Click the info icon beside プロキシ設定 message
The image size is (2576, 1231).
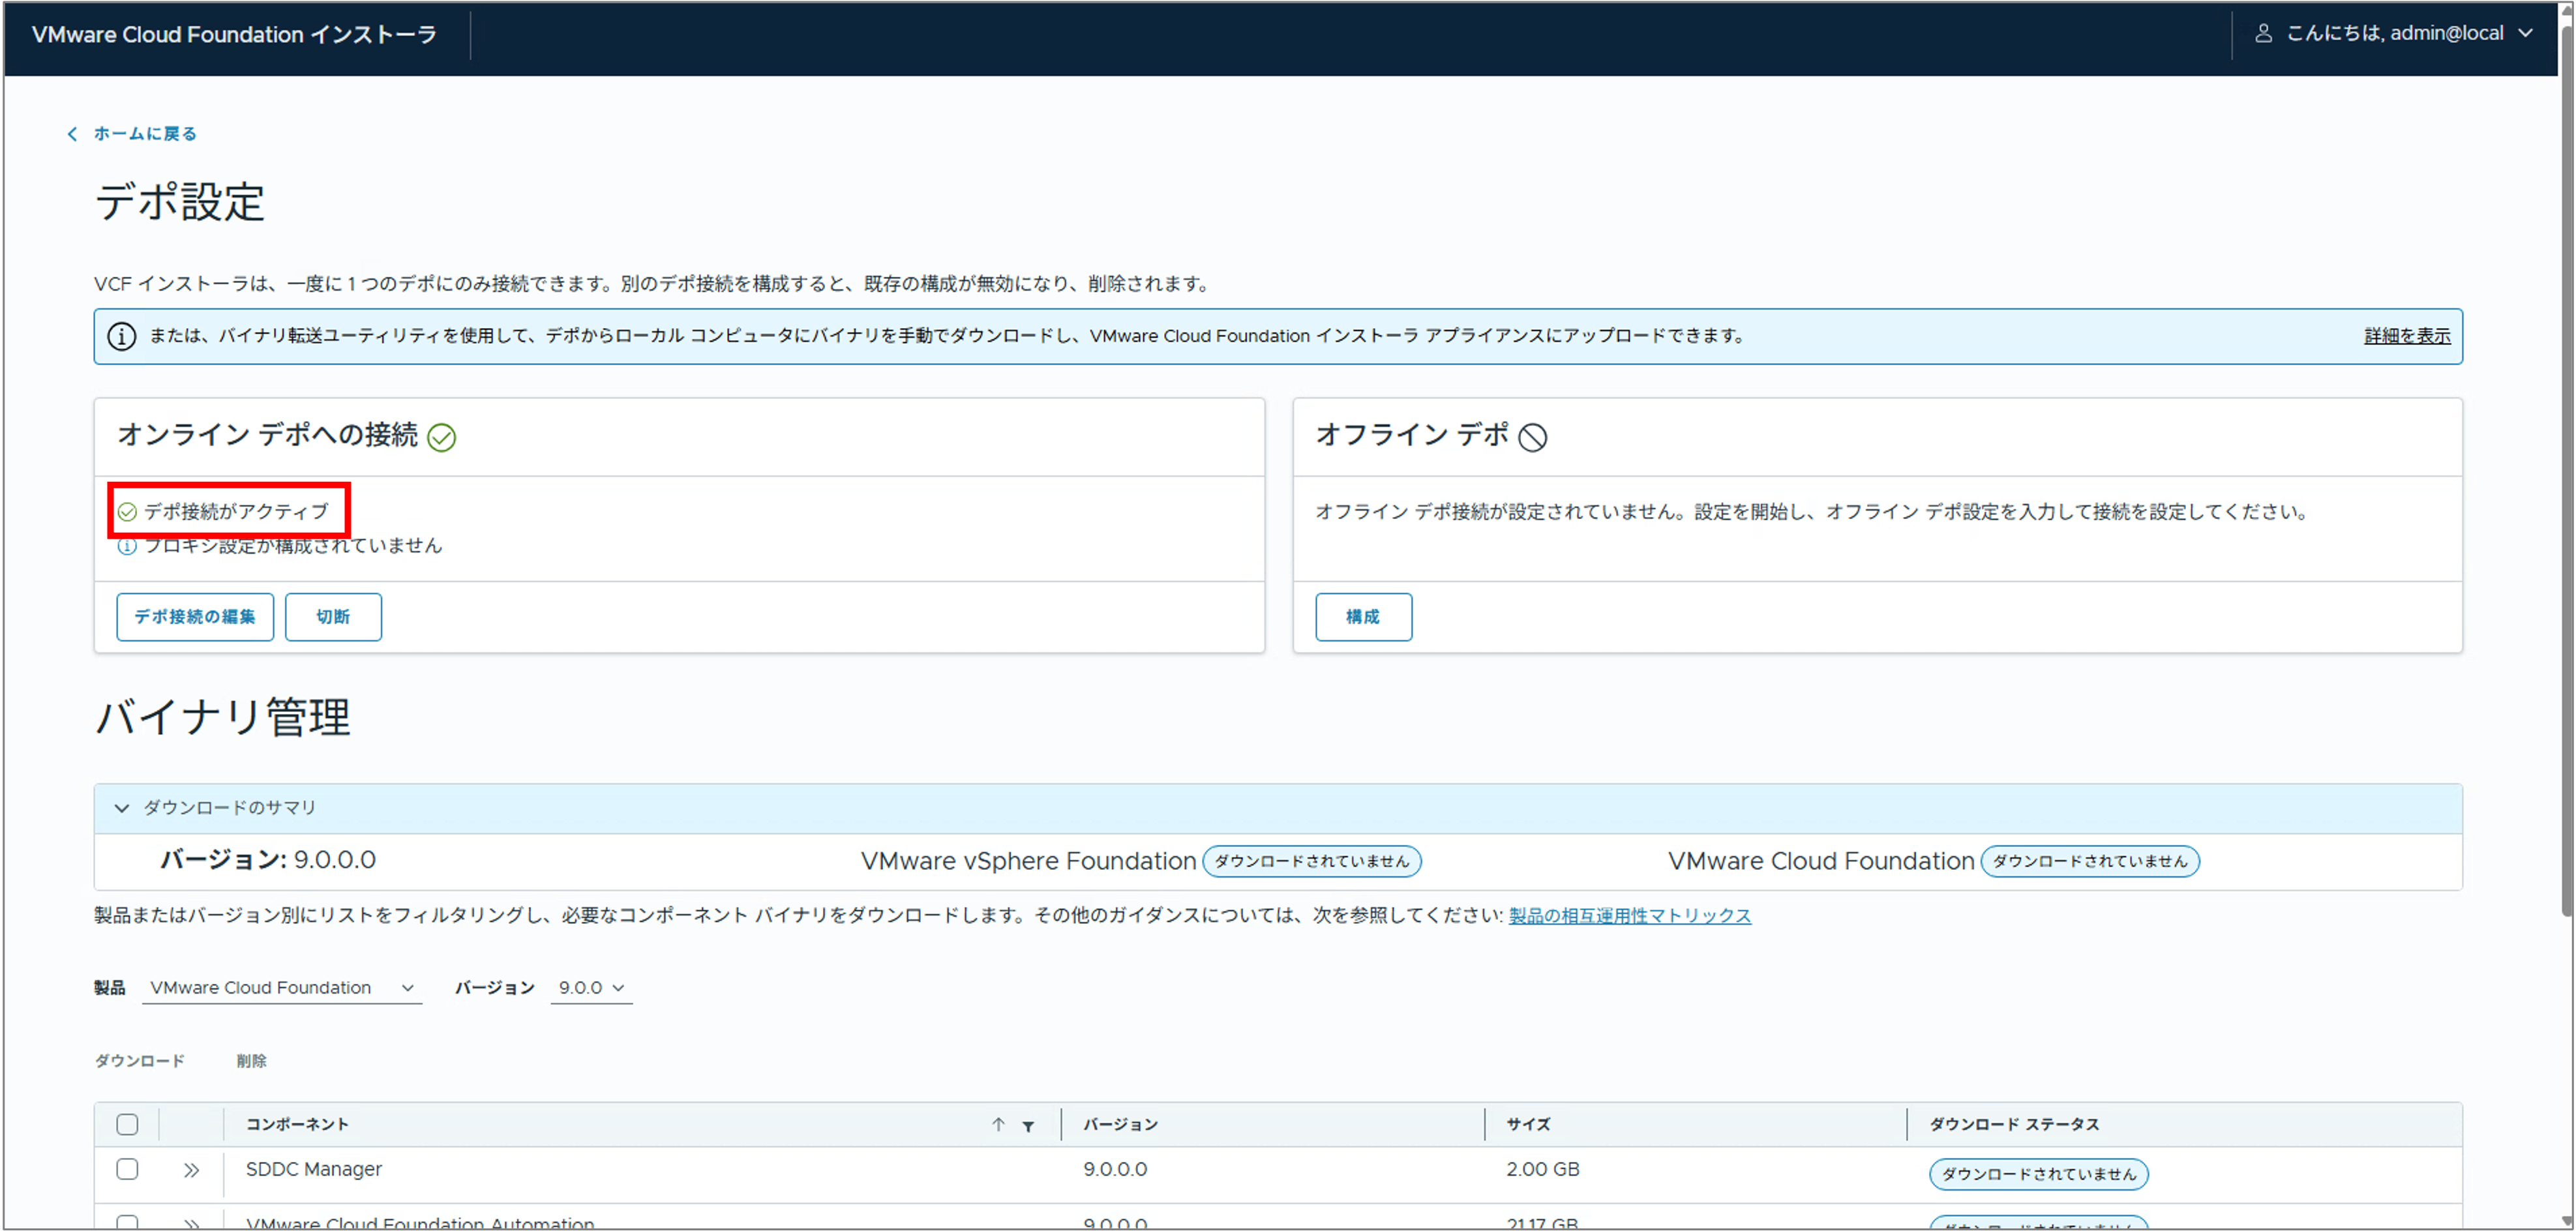click(127, 546)
